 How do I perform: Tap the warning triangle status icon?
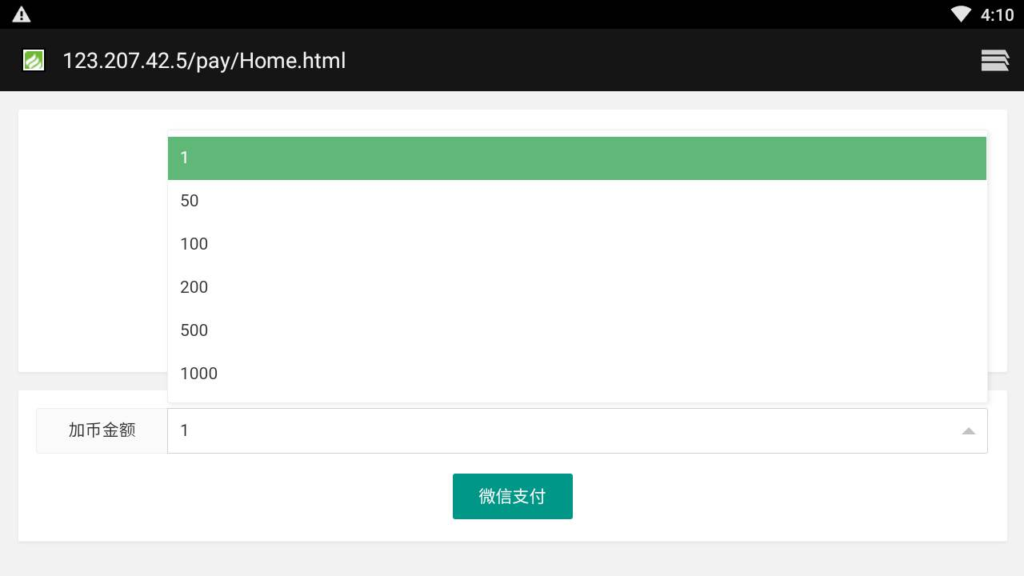(22, 14)
